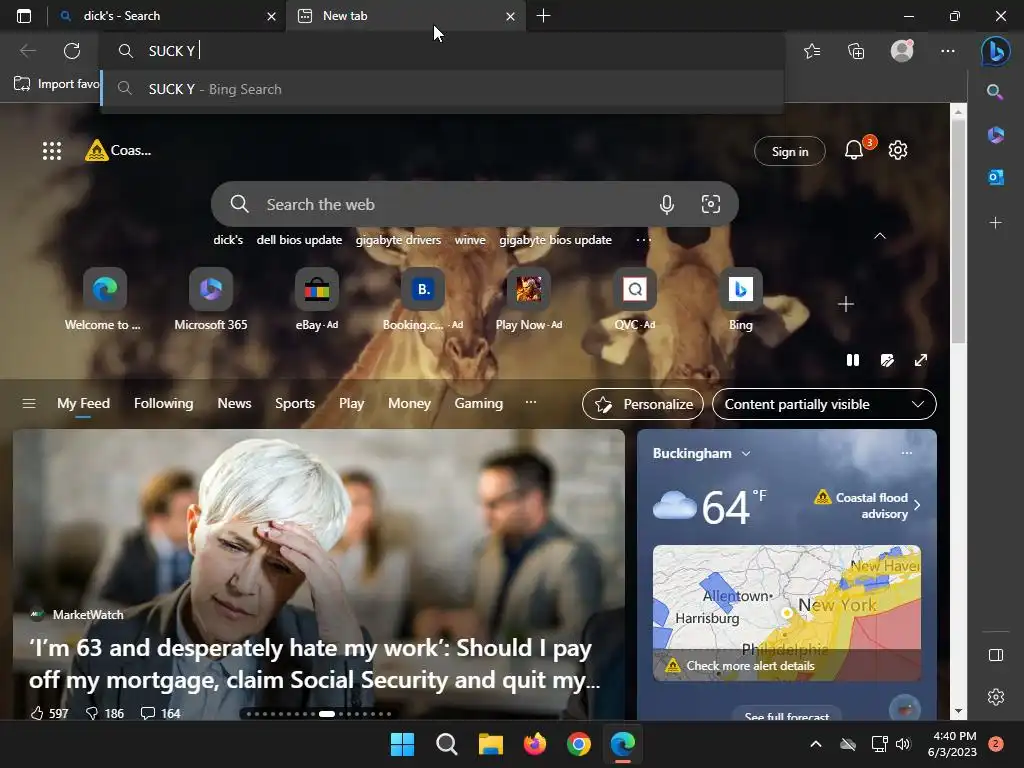Launch Google Chrome from the taskbar
The width and height of the screenshot is (1024, 768).
[x=579, y=744]
